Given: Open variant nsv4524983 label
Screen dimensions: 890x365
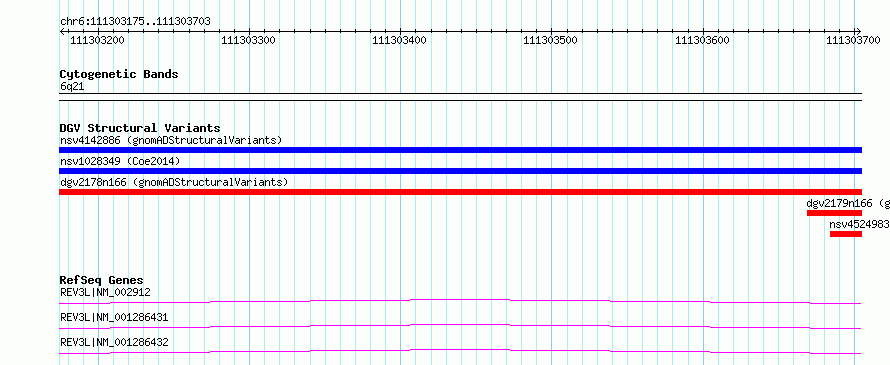Looking at the screenshot, I should point(859,224).
